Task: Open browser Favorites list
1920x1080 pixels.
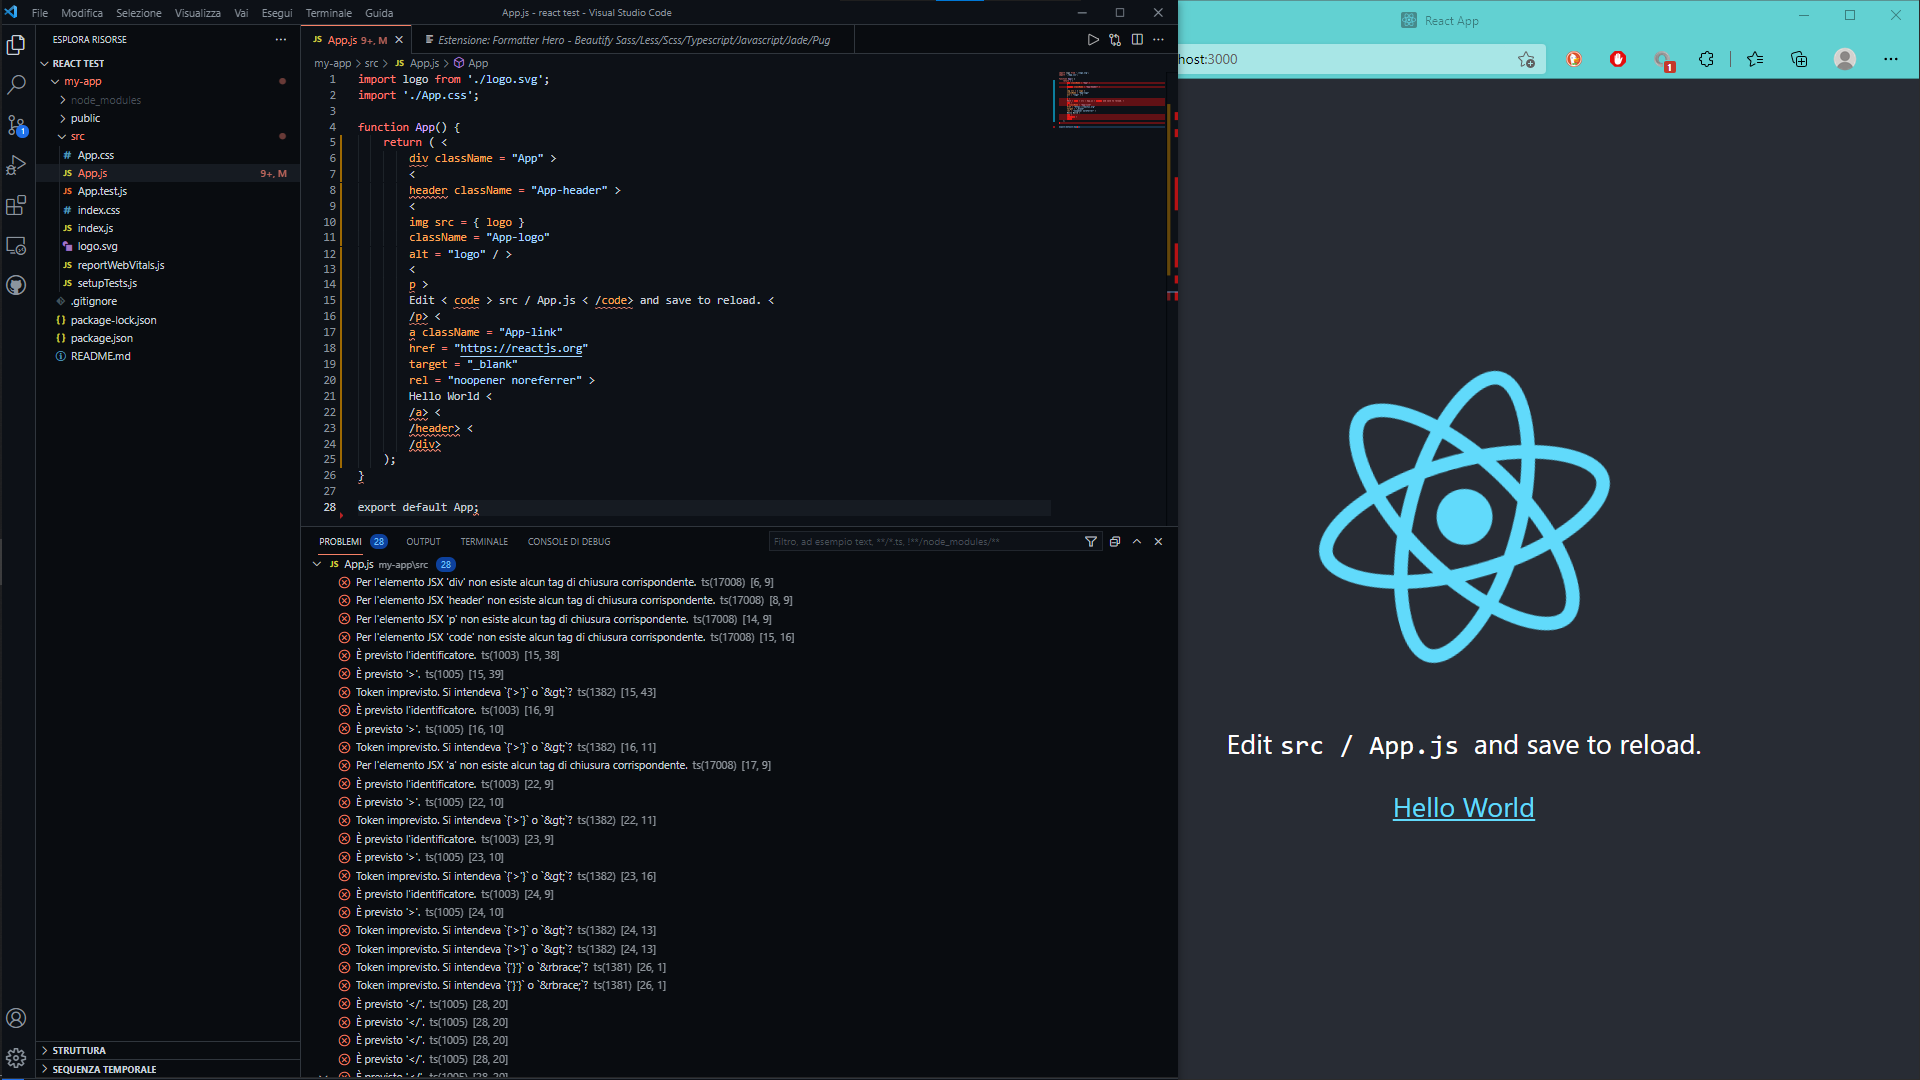Action: click(1755, 59)
